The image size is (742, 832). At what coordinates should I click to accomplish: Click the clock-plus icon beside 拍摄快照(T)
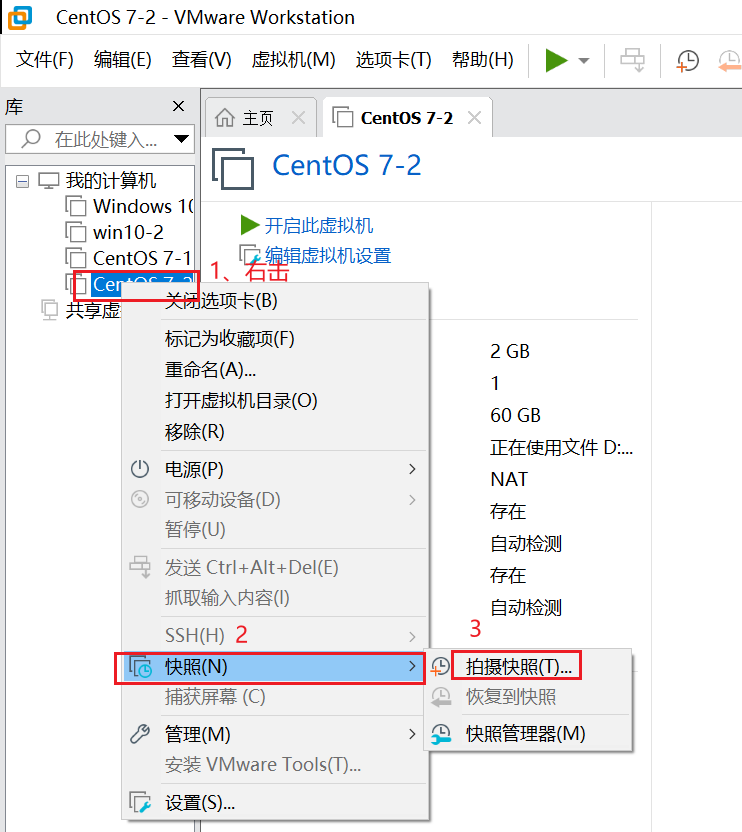[440, 667]
